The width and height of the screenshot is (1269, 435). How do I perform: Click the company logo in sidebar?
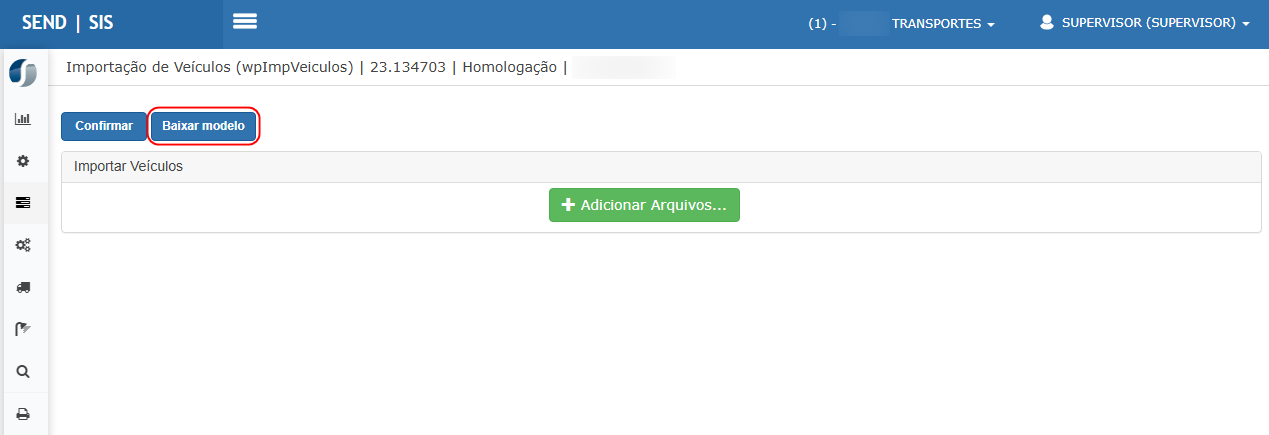(x=22, y=73)
